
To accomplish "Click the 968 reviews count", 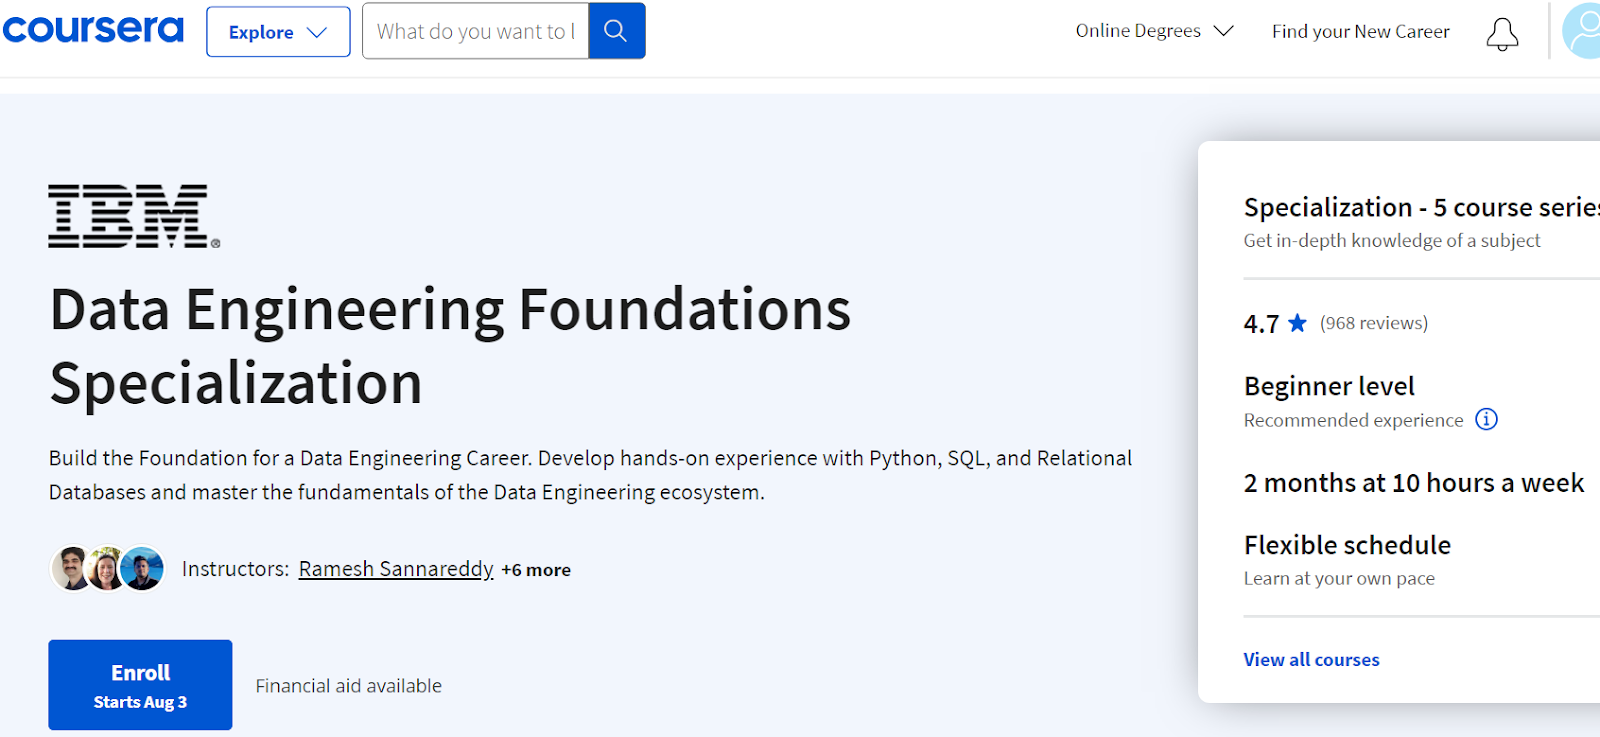I will [x=1374, y=323].
